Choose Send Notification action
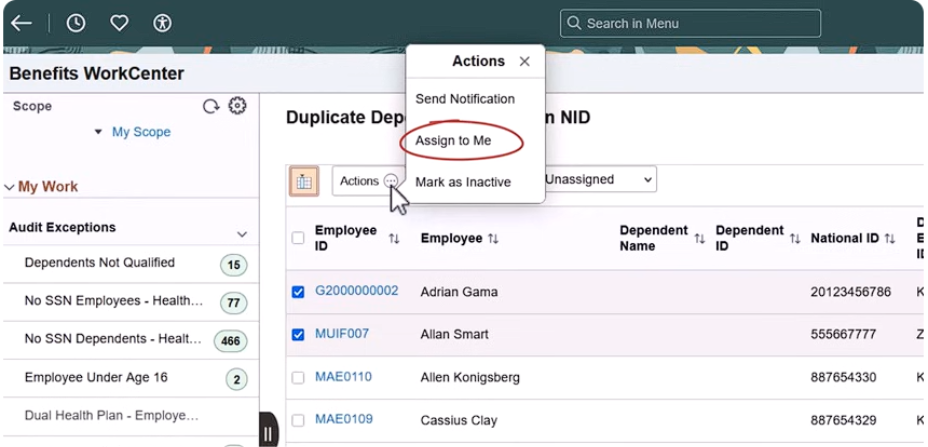The image size is (928, 447). pos(465,99)
